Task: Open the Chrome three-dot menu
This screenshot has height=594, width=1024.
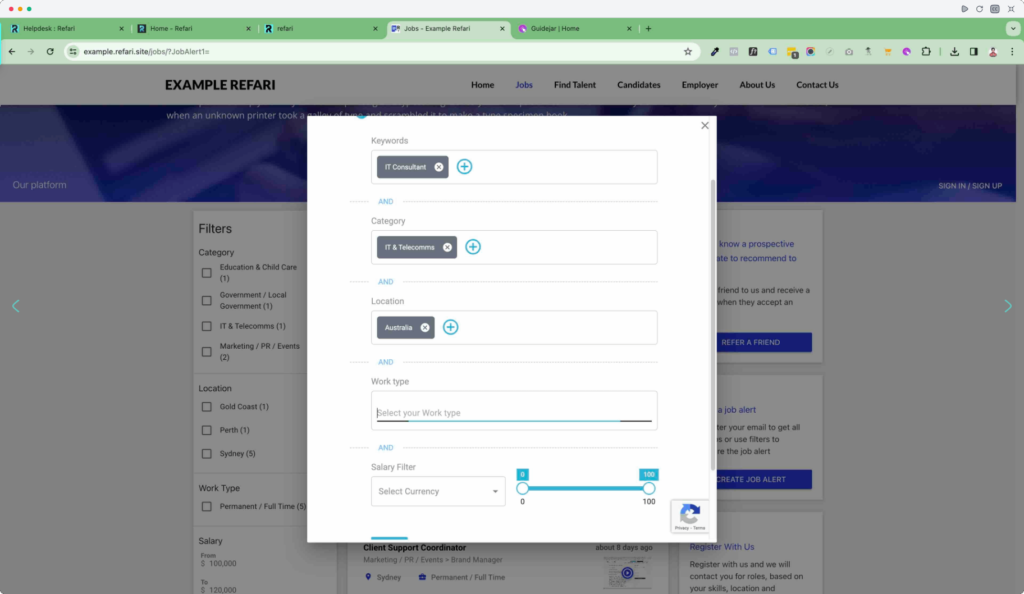Action: (x=1012, y=52)
